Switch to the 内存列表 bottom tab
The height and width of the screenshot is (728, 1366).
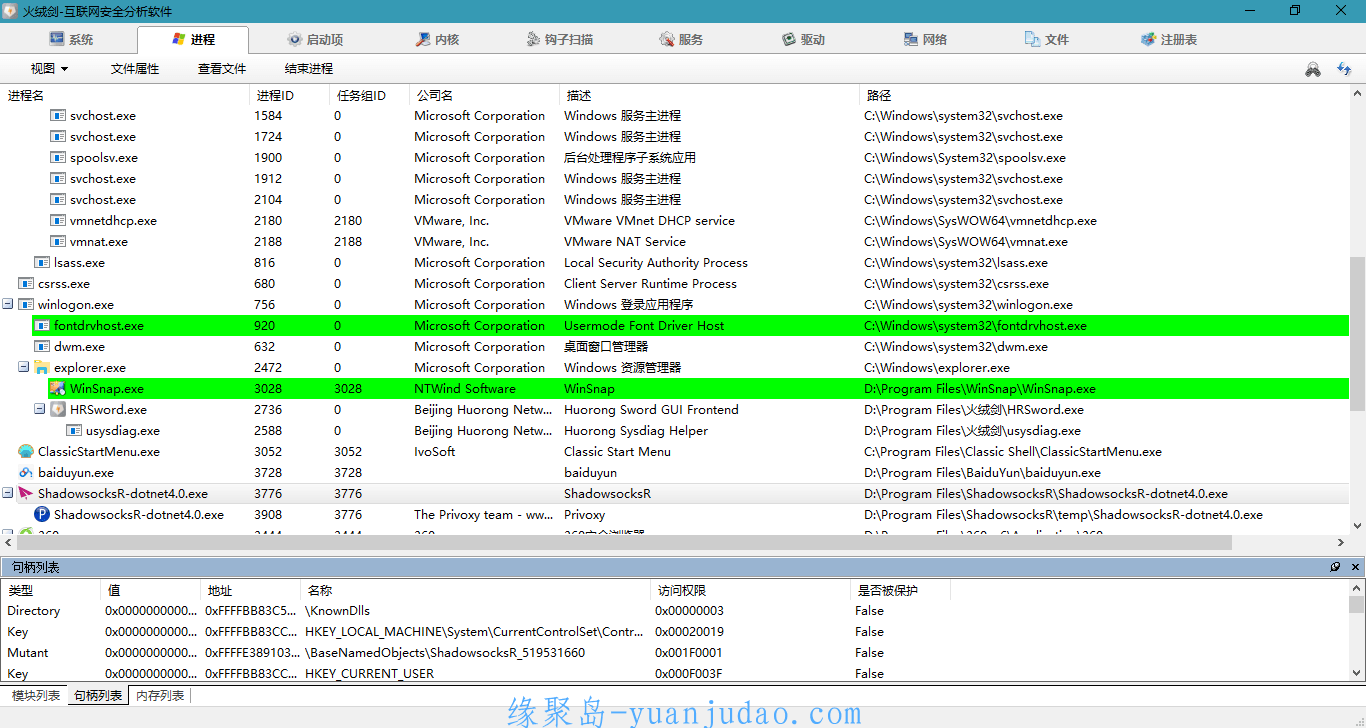[x=160, y=695]
